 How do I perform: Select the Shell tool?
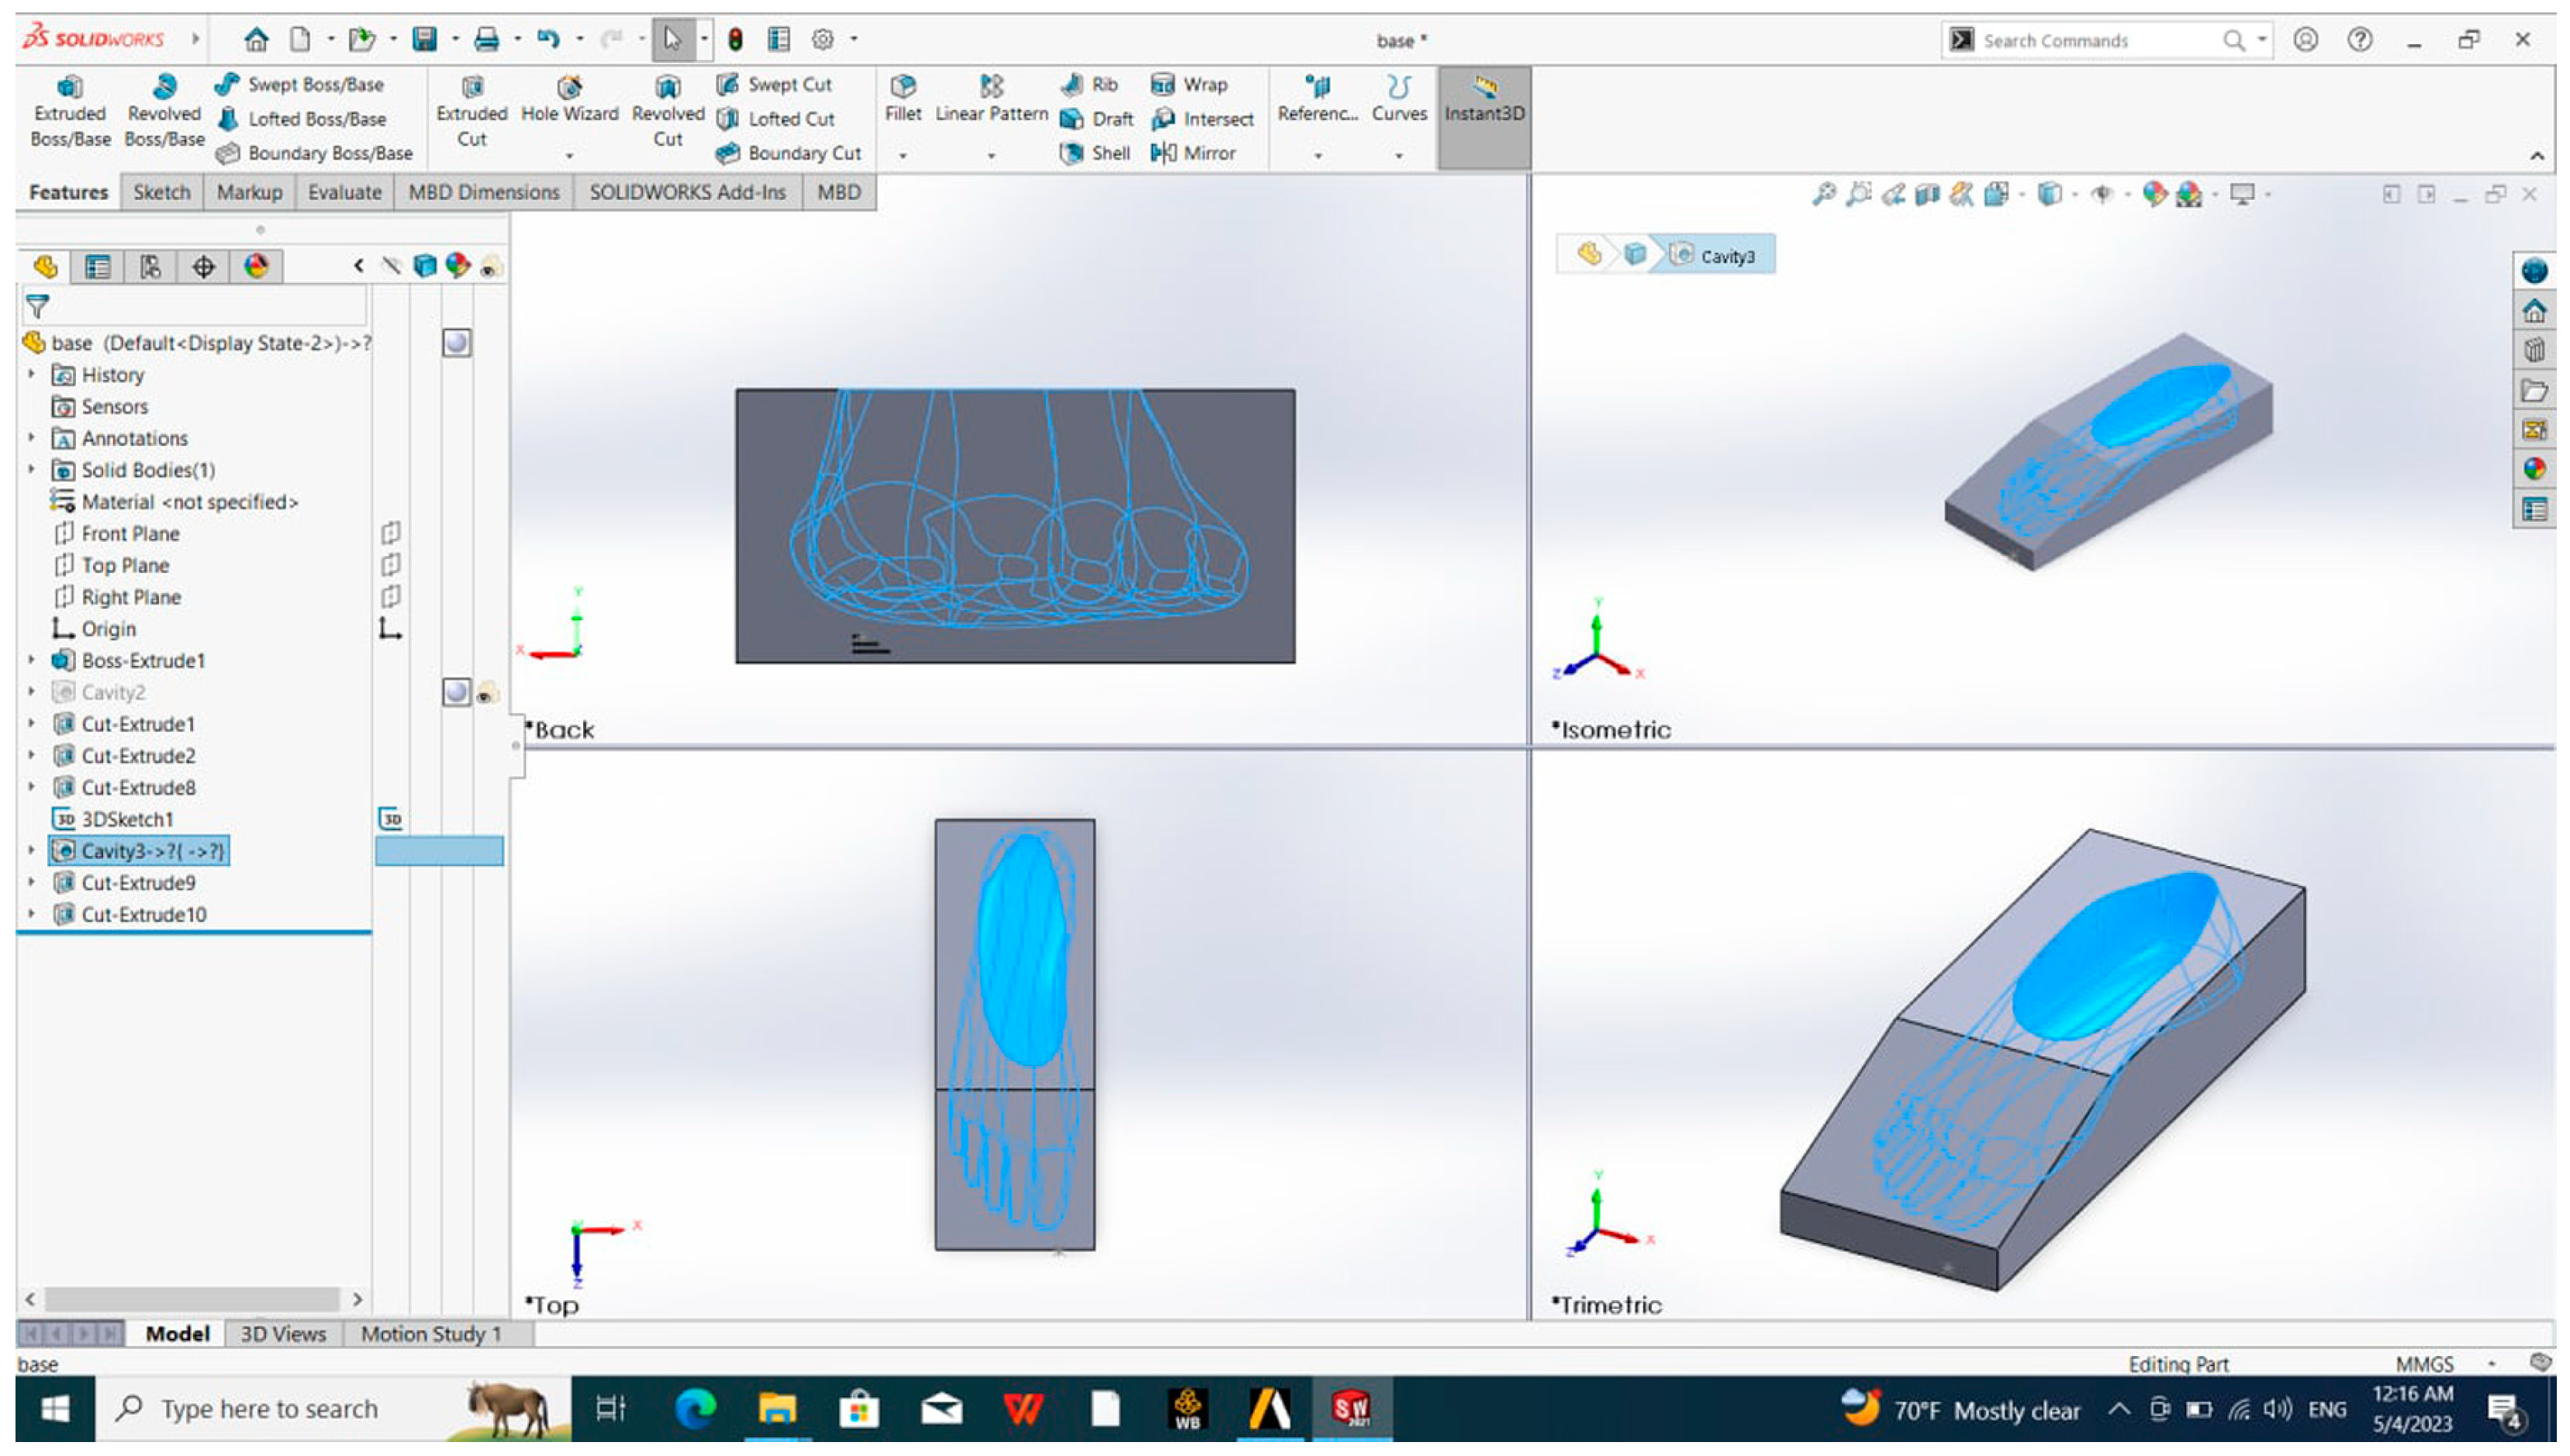click(1095, 153)
